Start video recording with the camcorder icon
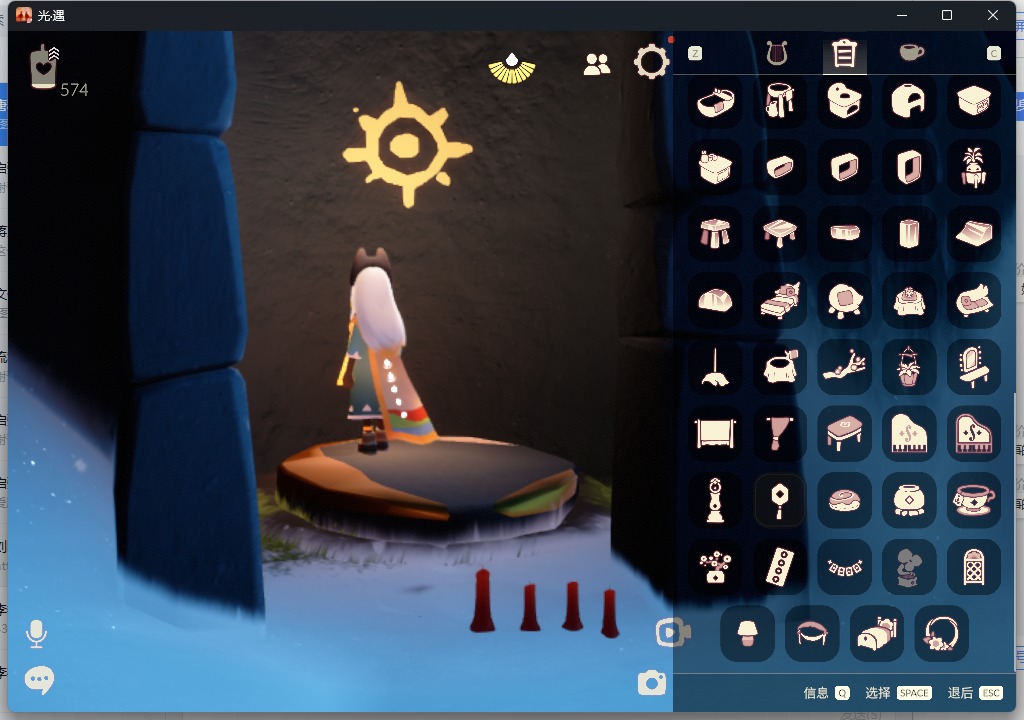This screenshot has width=1024, height=720. 673,632
